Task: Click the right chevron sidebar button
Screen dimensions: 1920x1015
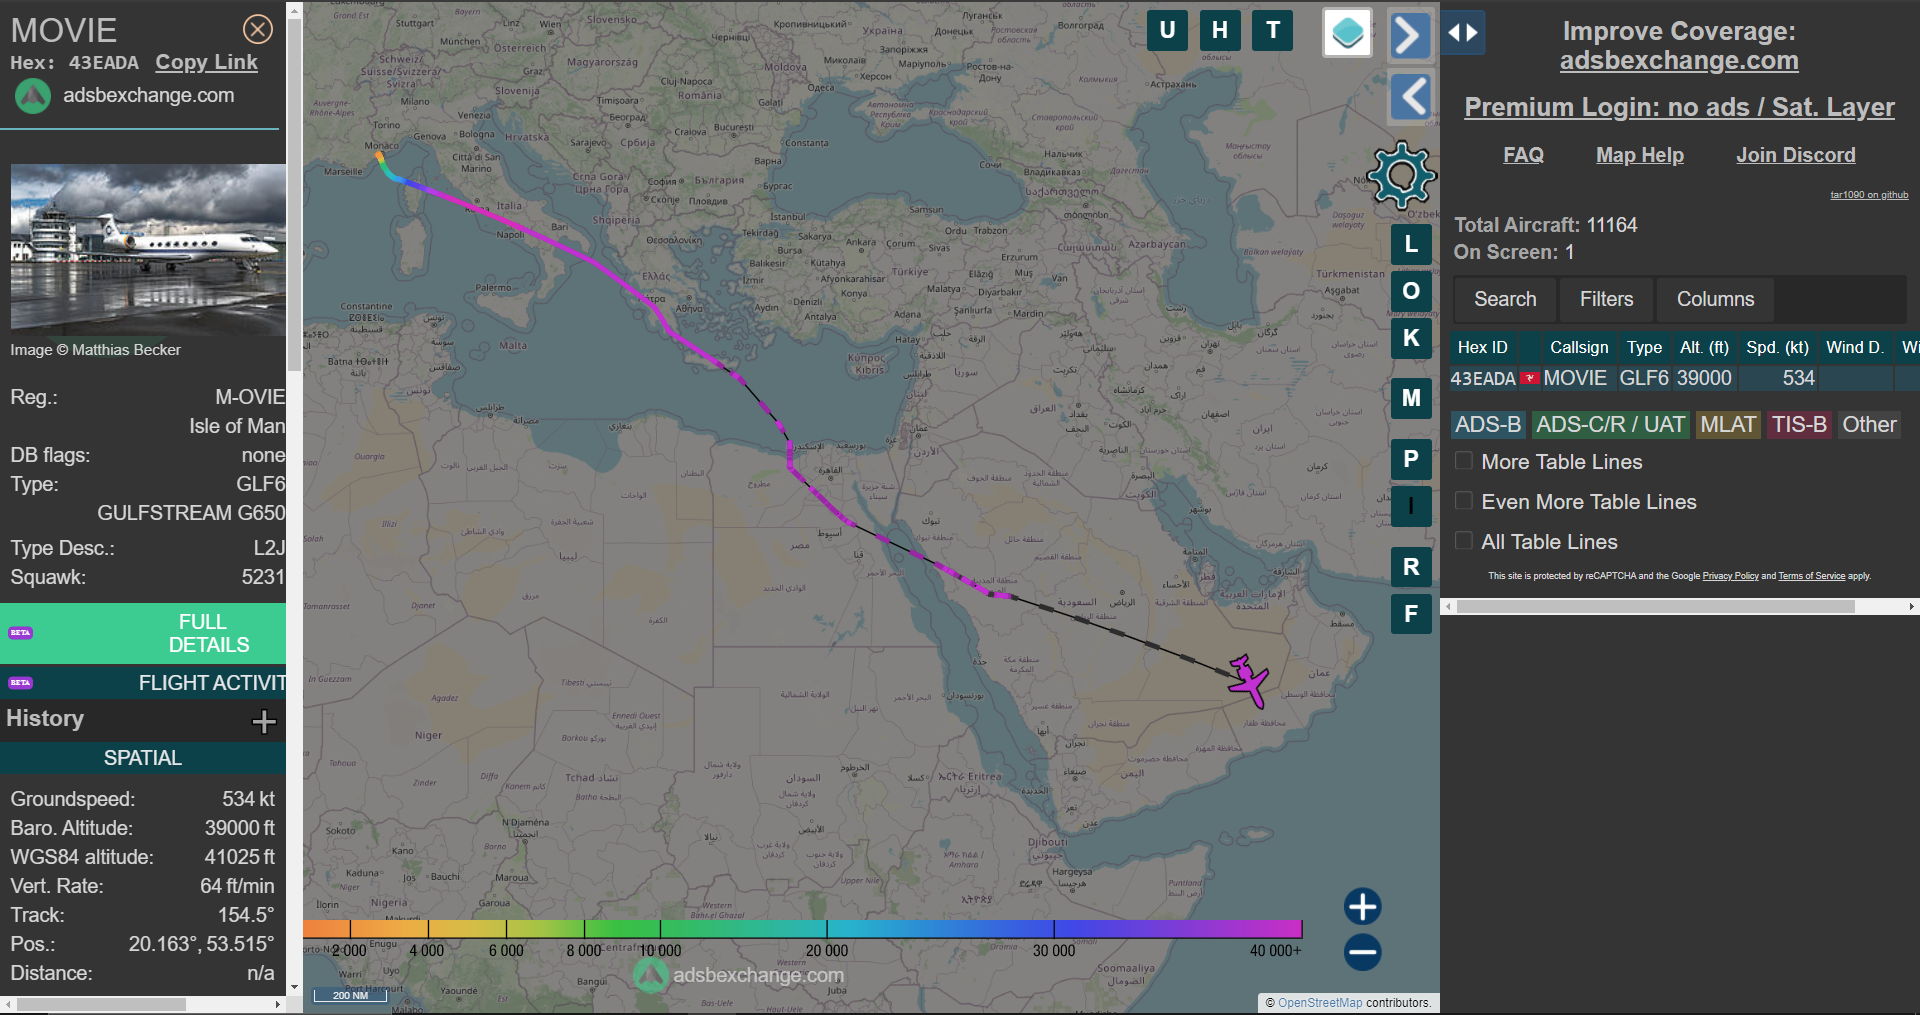Action: click(1410, 36)
